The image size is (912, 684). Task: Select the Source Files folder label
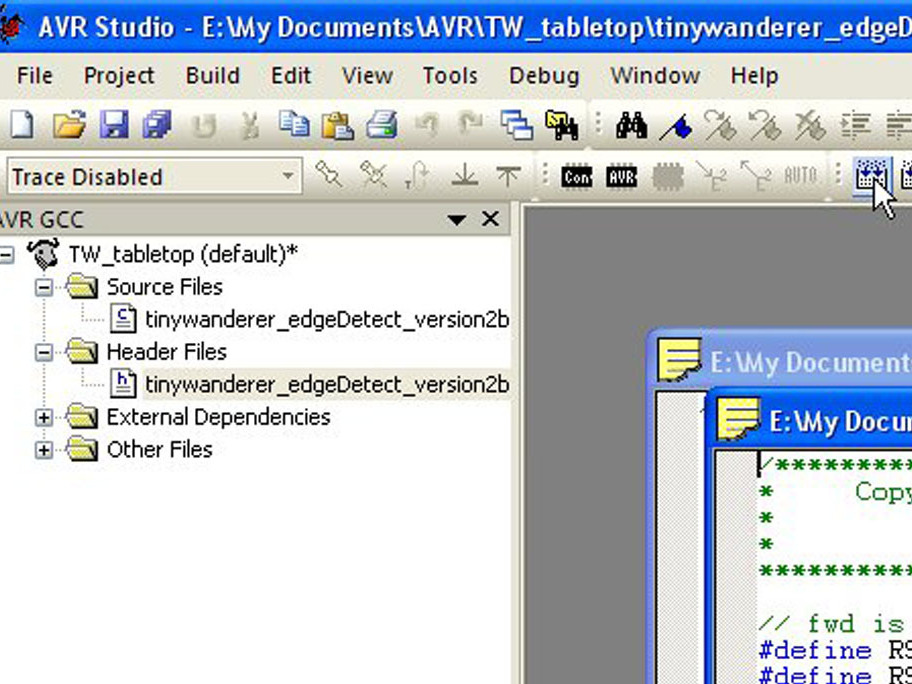[x=164, y=287]
